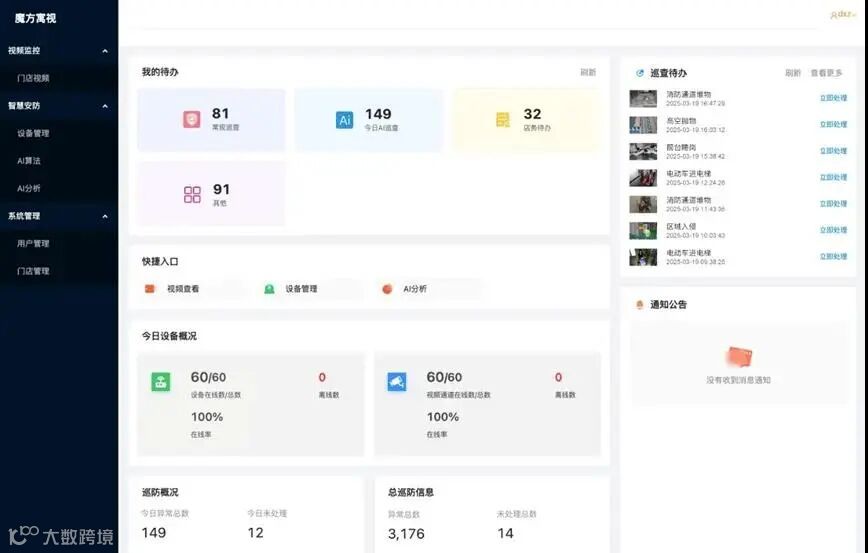Image resolution: width=868 pixels, height=553 pixels.
Task: Open the 81 常规巡查 card
Action: coord(211,120)
